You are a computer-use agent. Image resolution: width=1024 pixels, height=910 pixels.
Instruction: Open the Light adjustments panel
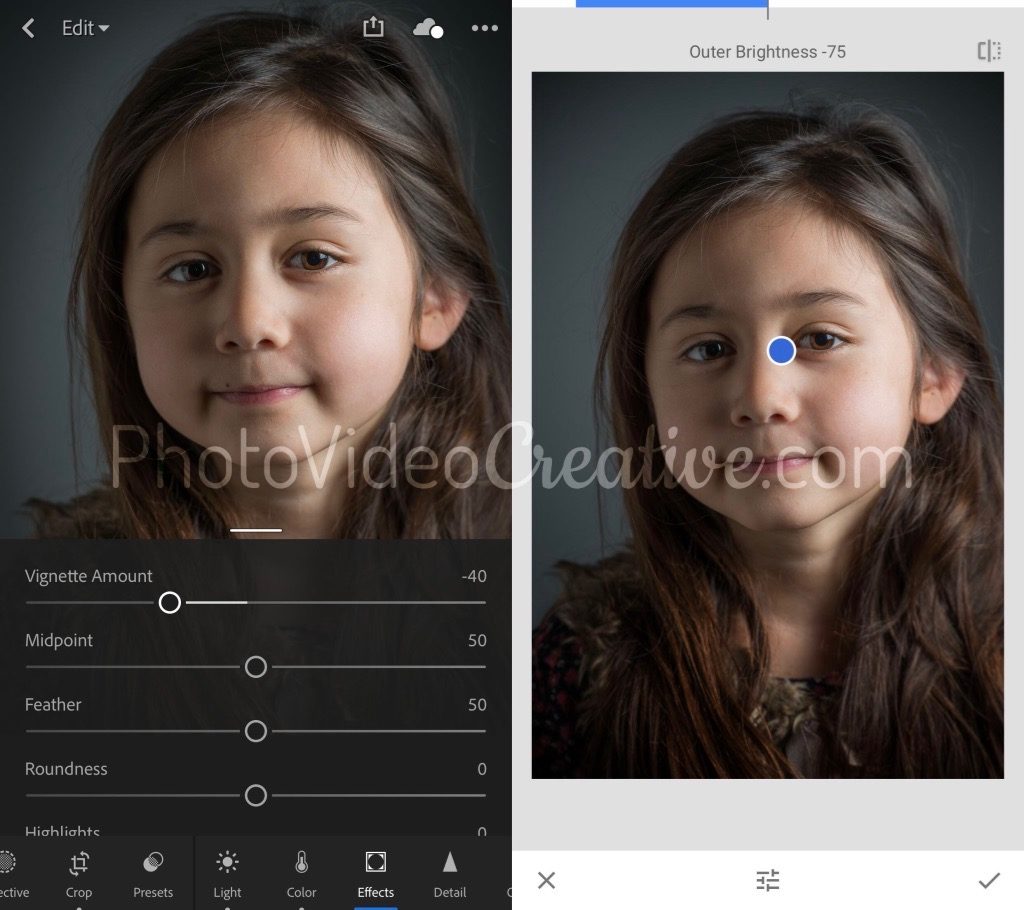tap(227, 871)
